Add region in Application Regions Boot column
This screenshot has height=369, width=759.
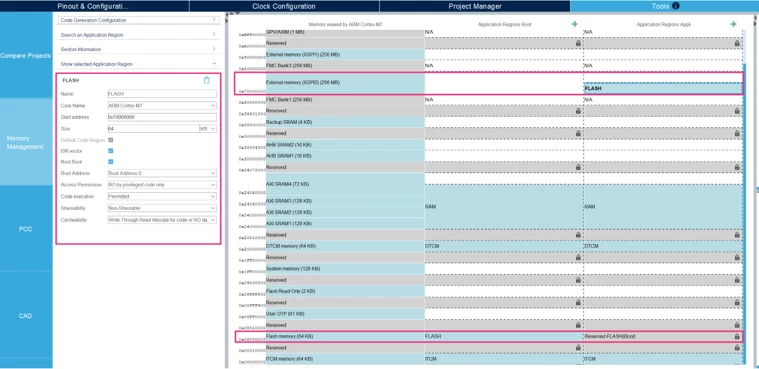(575, 24)
